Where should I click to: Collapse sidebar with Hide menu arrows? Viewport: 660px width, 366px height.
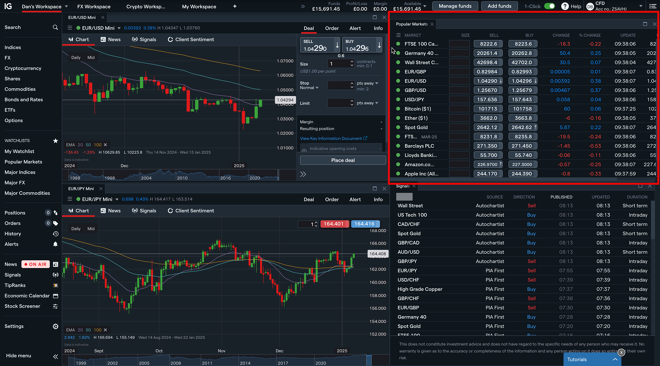55,356
